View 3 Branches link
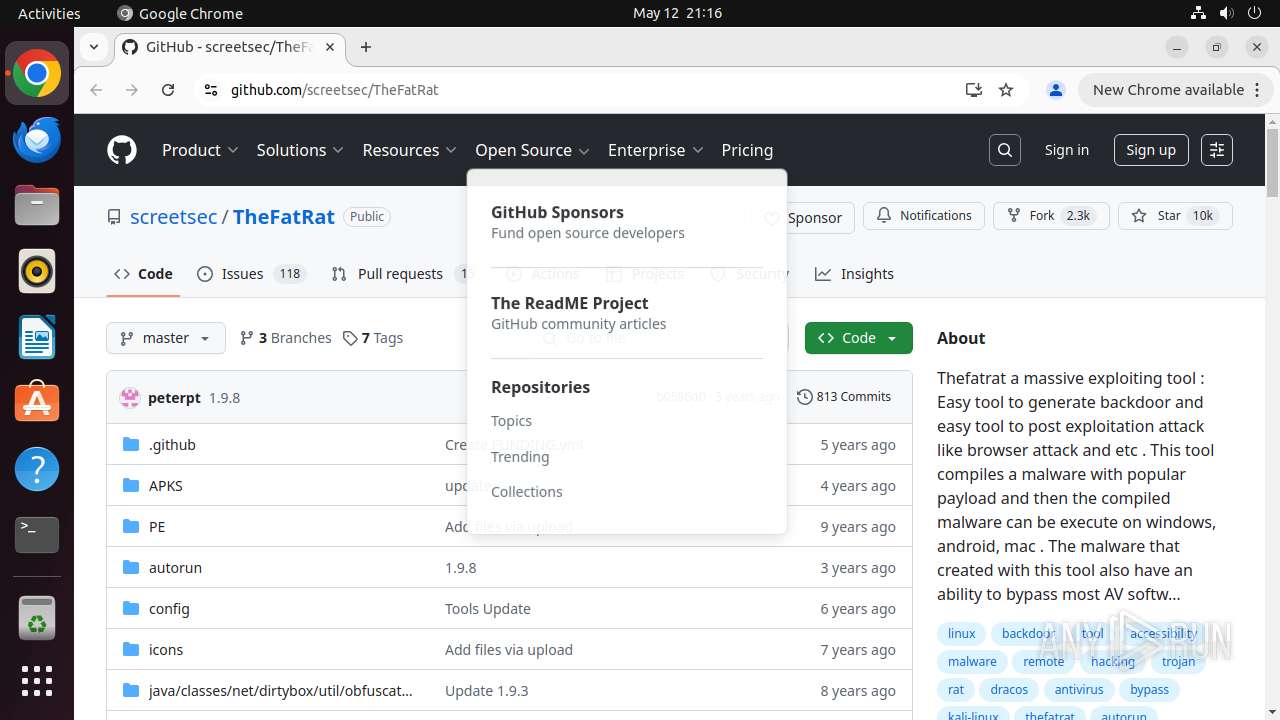 [286, 338]
